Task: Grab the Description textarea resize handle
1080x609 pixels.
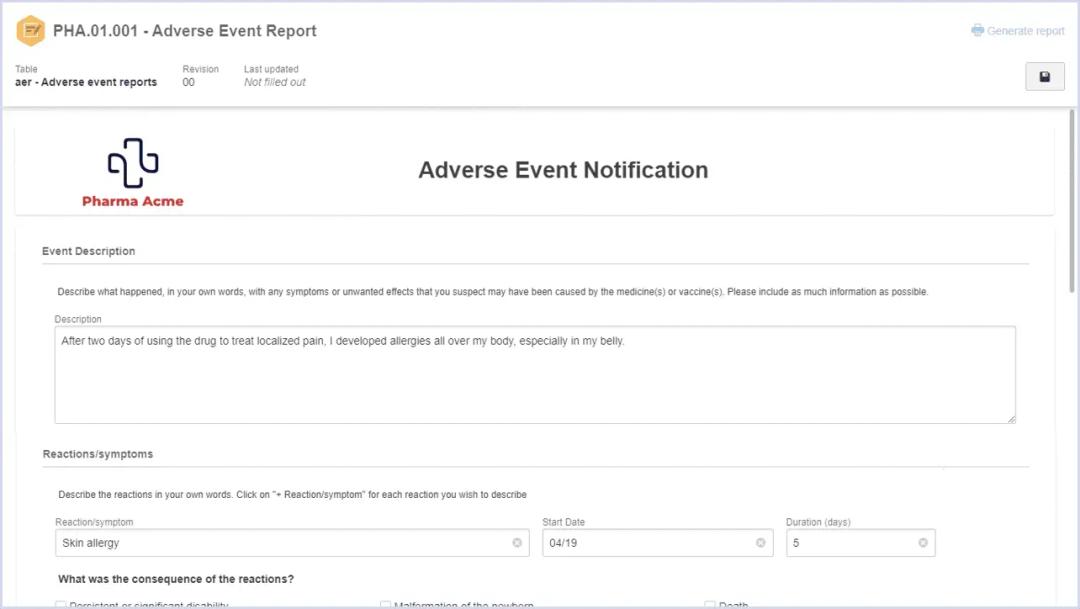Action: [1011, 418]
